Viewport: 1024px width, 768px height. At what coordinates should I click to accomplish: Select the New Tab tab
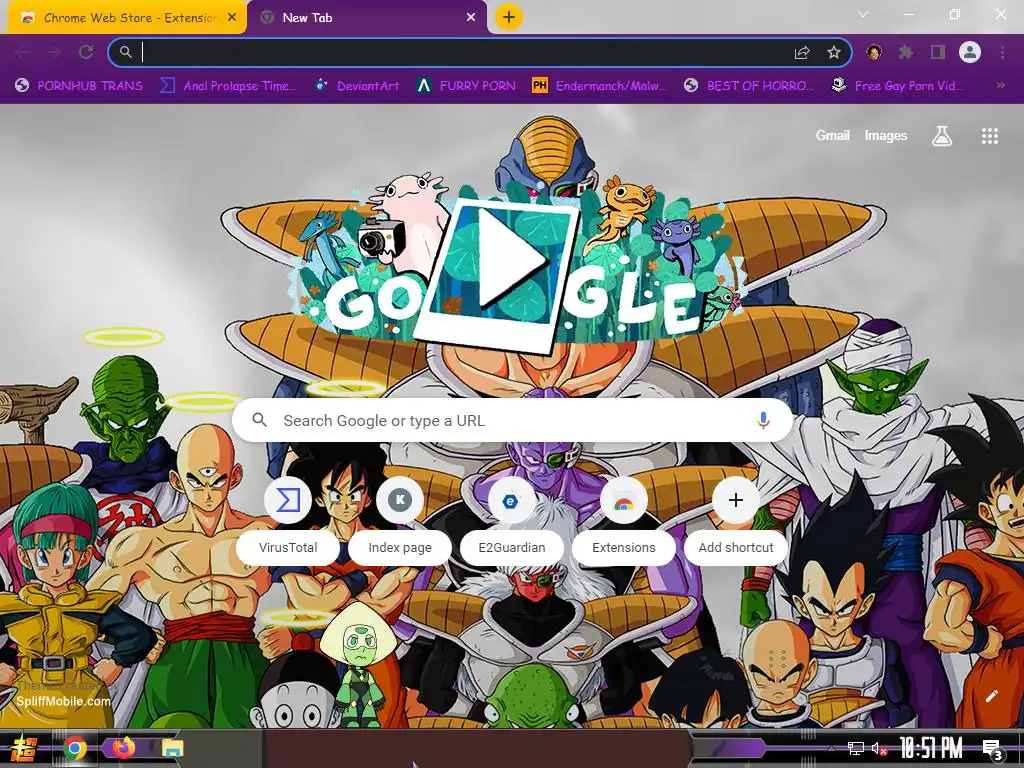point(367,18)
